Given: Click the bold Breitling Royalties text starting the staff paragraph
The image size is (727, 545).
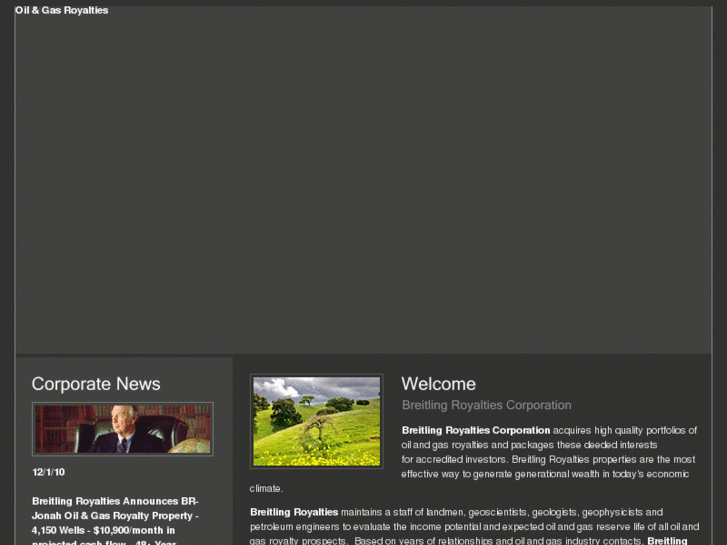Looking at the screenshot, I should click(294, 512).
